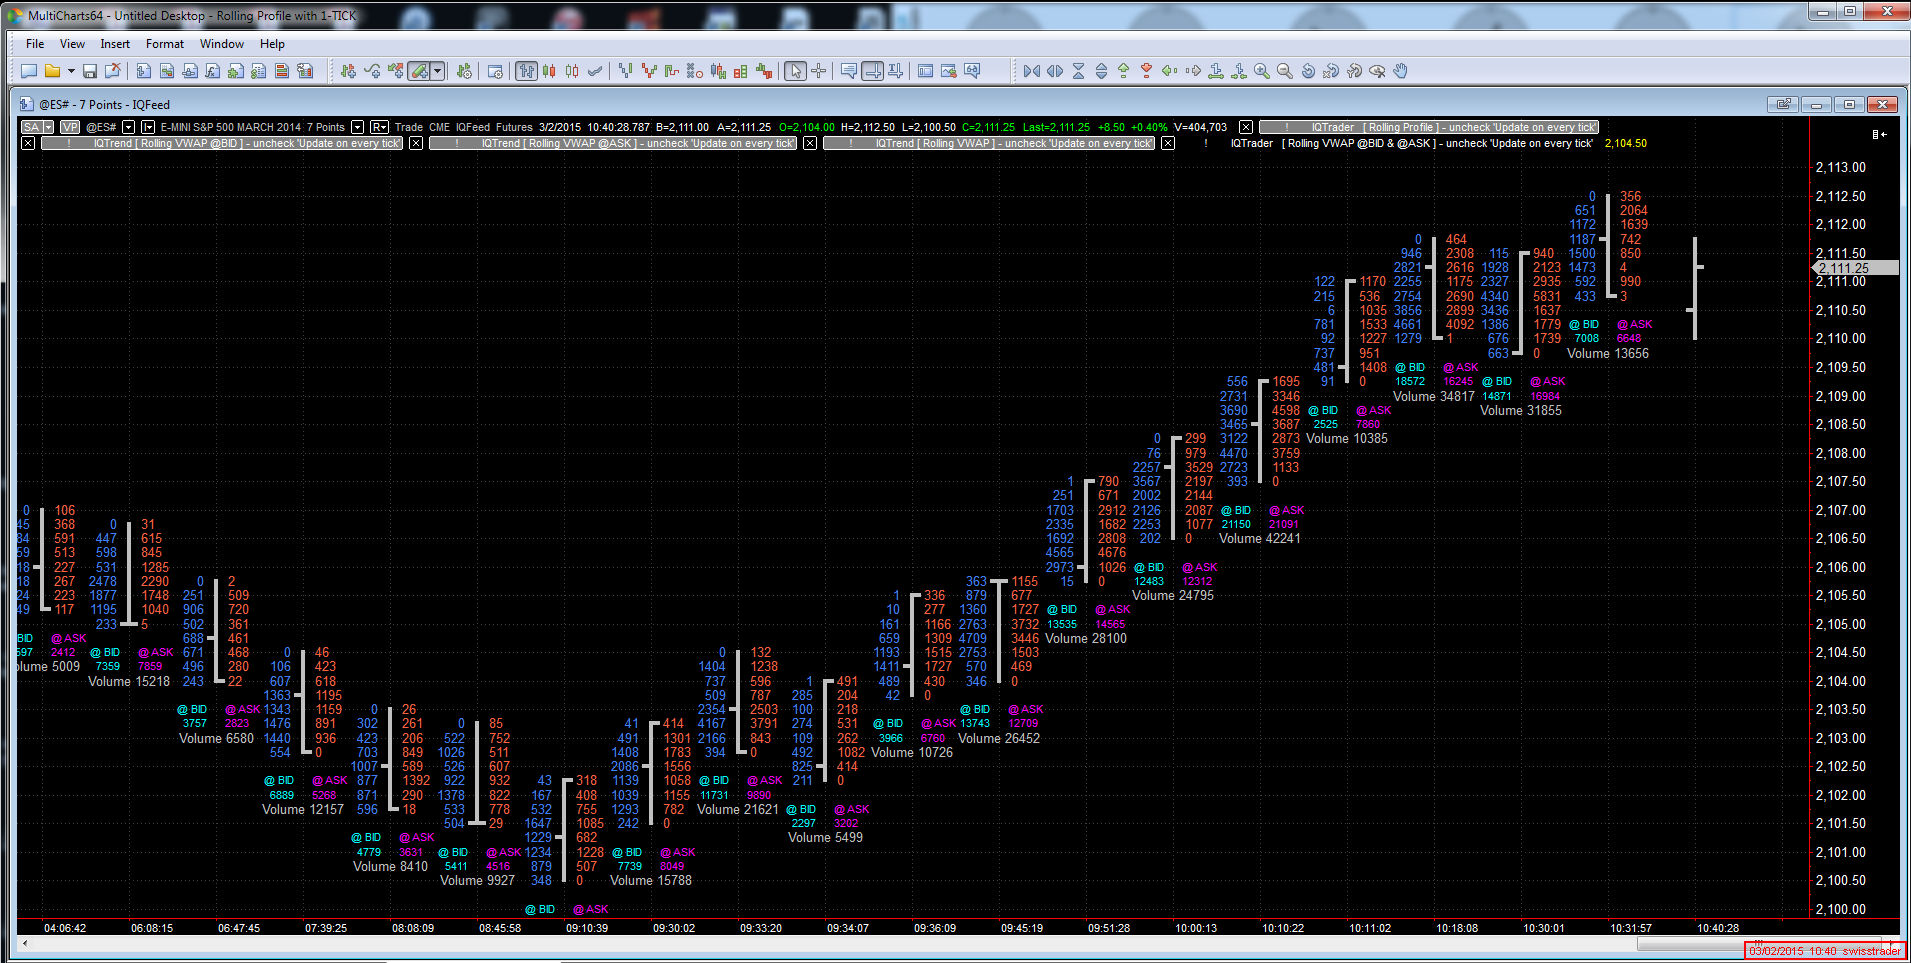Click the Format Instruments gear icon
The width and height of the screenshot is (1911, 963).
[x=464, y=71]
